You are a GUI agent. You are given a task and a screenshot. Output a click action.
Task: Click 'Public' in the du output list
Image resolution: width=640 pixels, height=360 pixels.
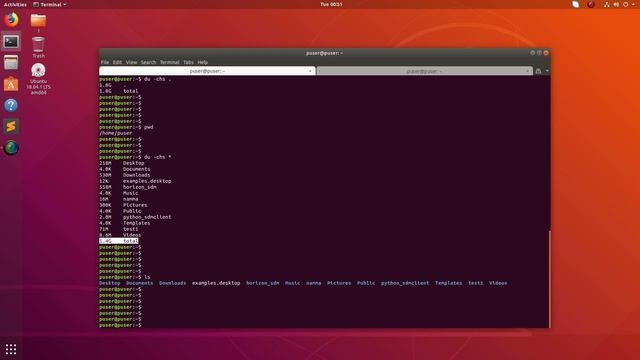tap(132, 211)
